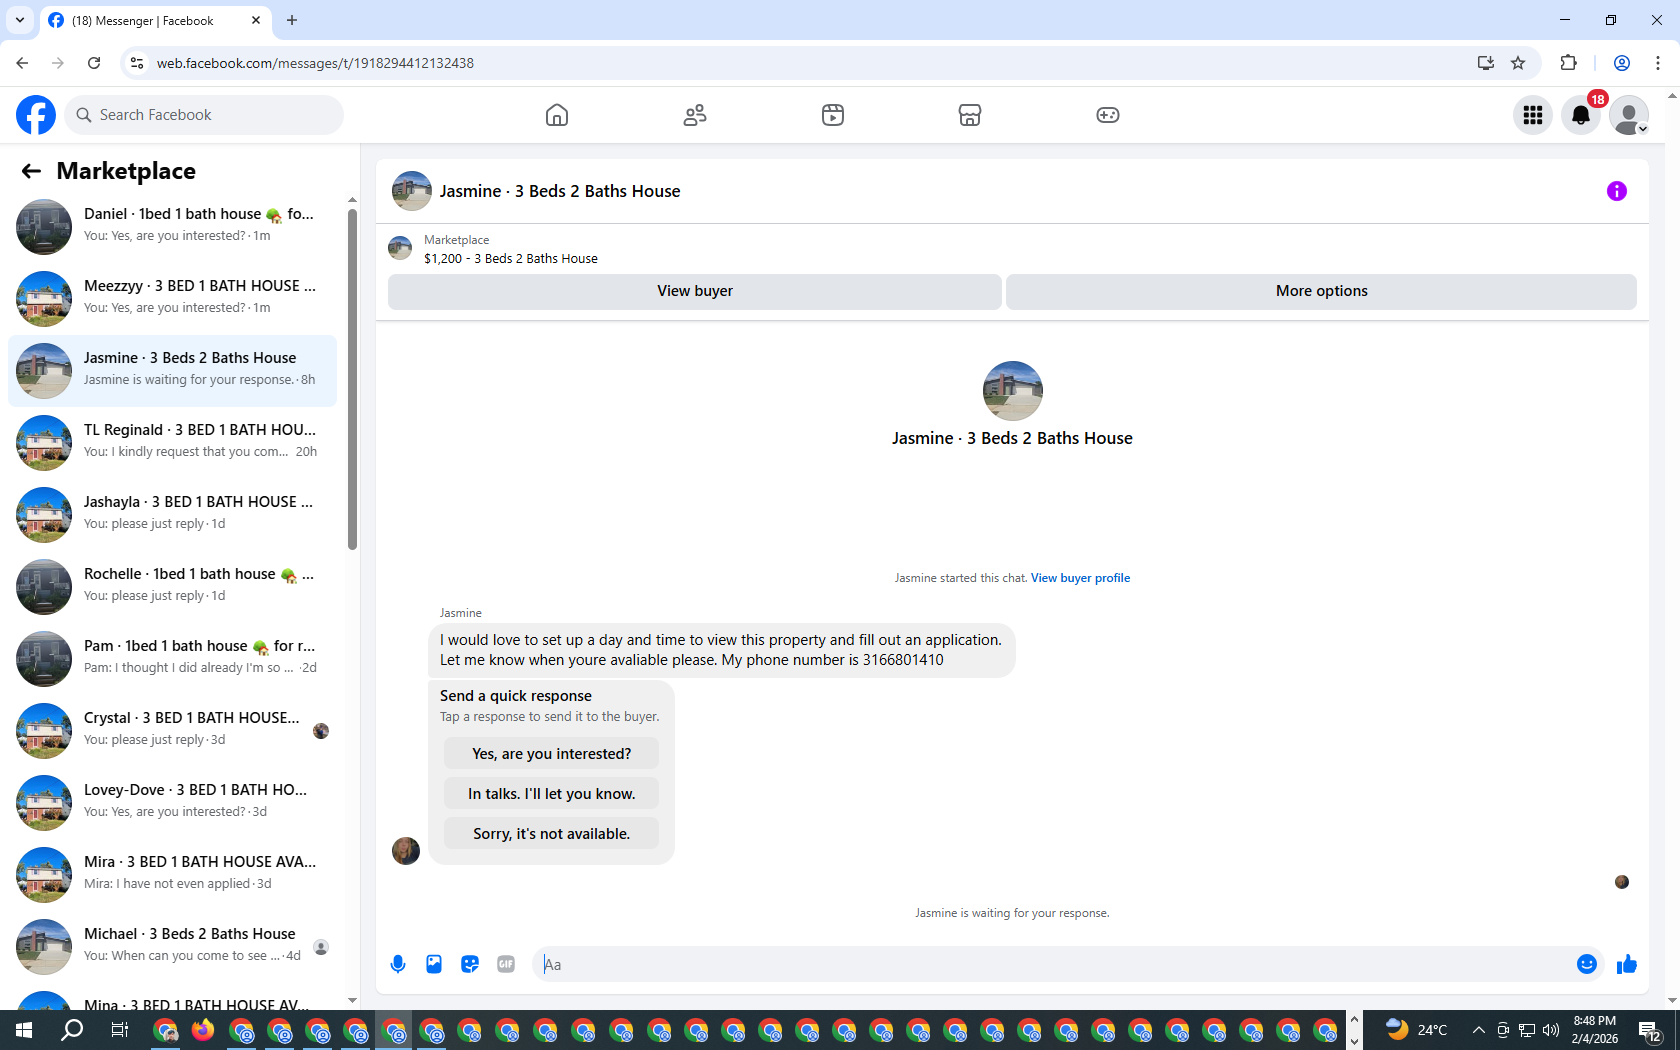Open the Windows Start menu
1680x1050 pixels.
24,1030
